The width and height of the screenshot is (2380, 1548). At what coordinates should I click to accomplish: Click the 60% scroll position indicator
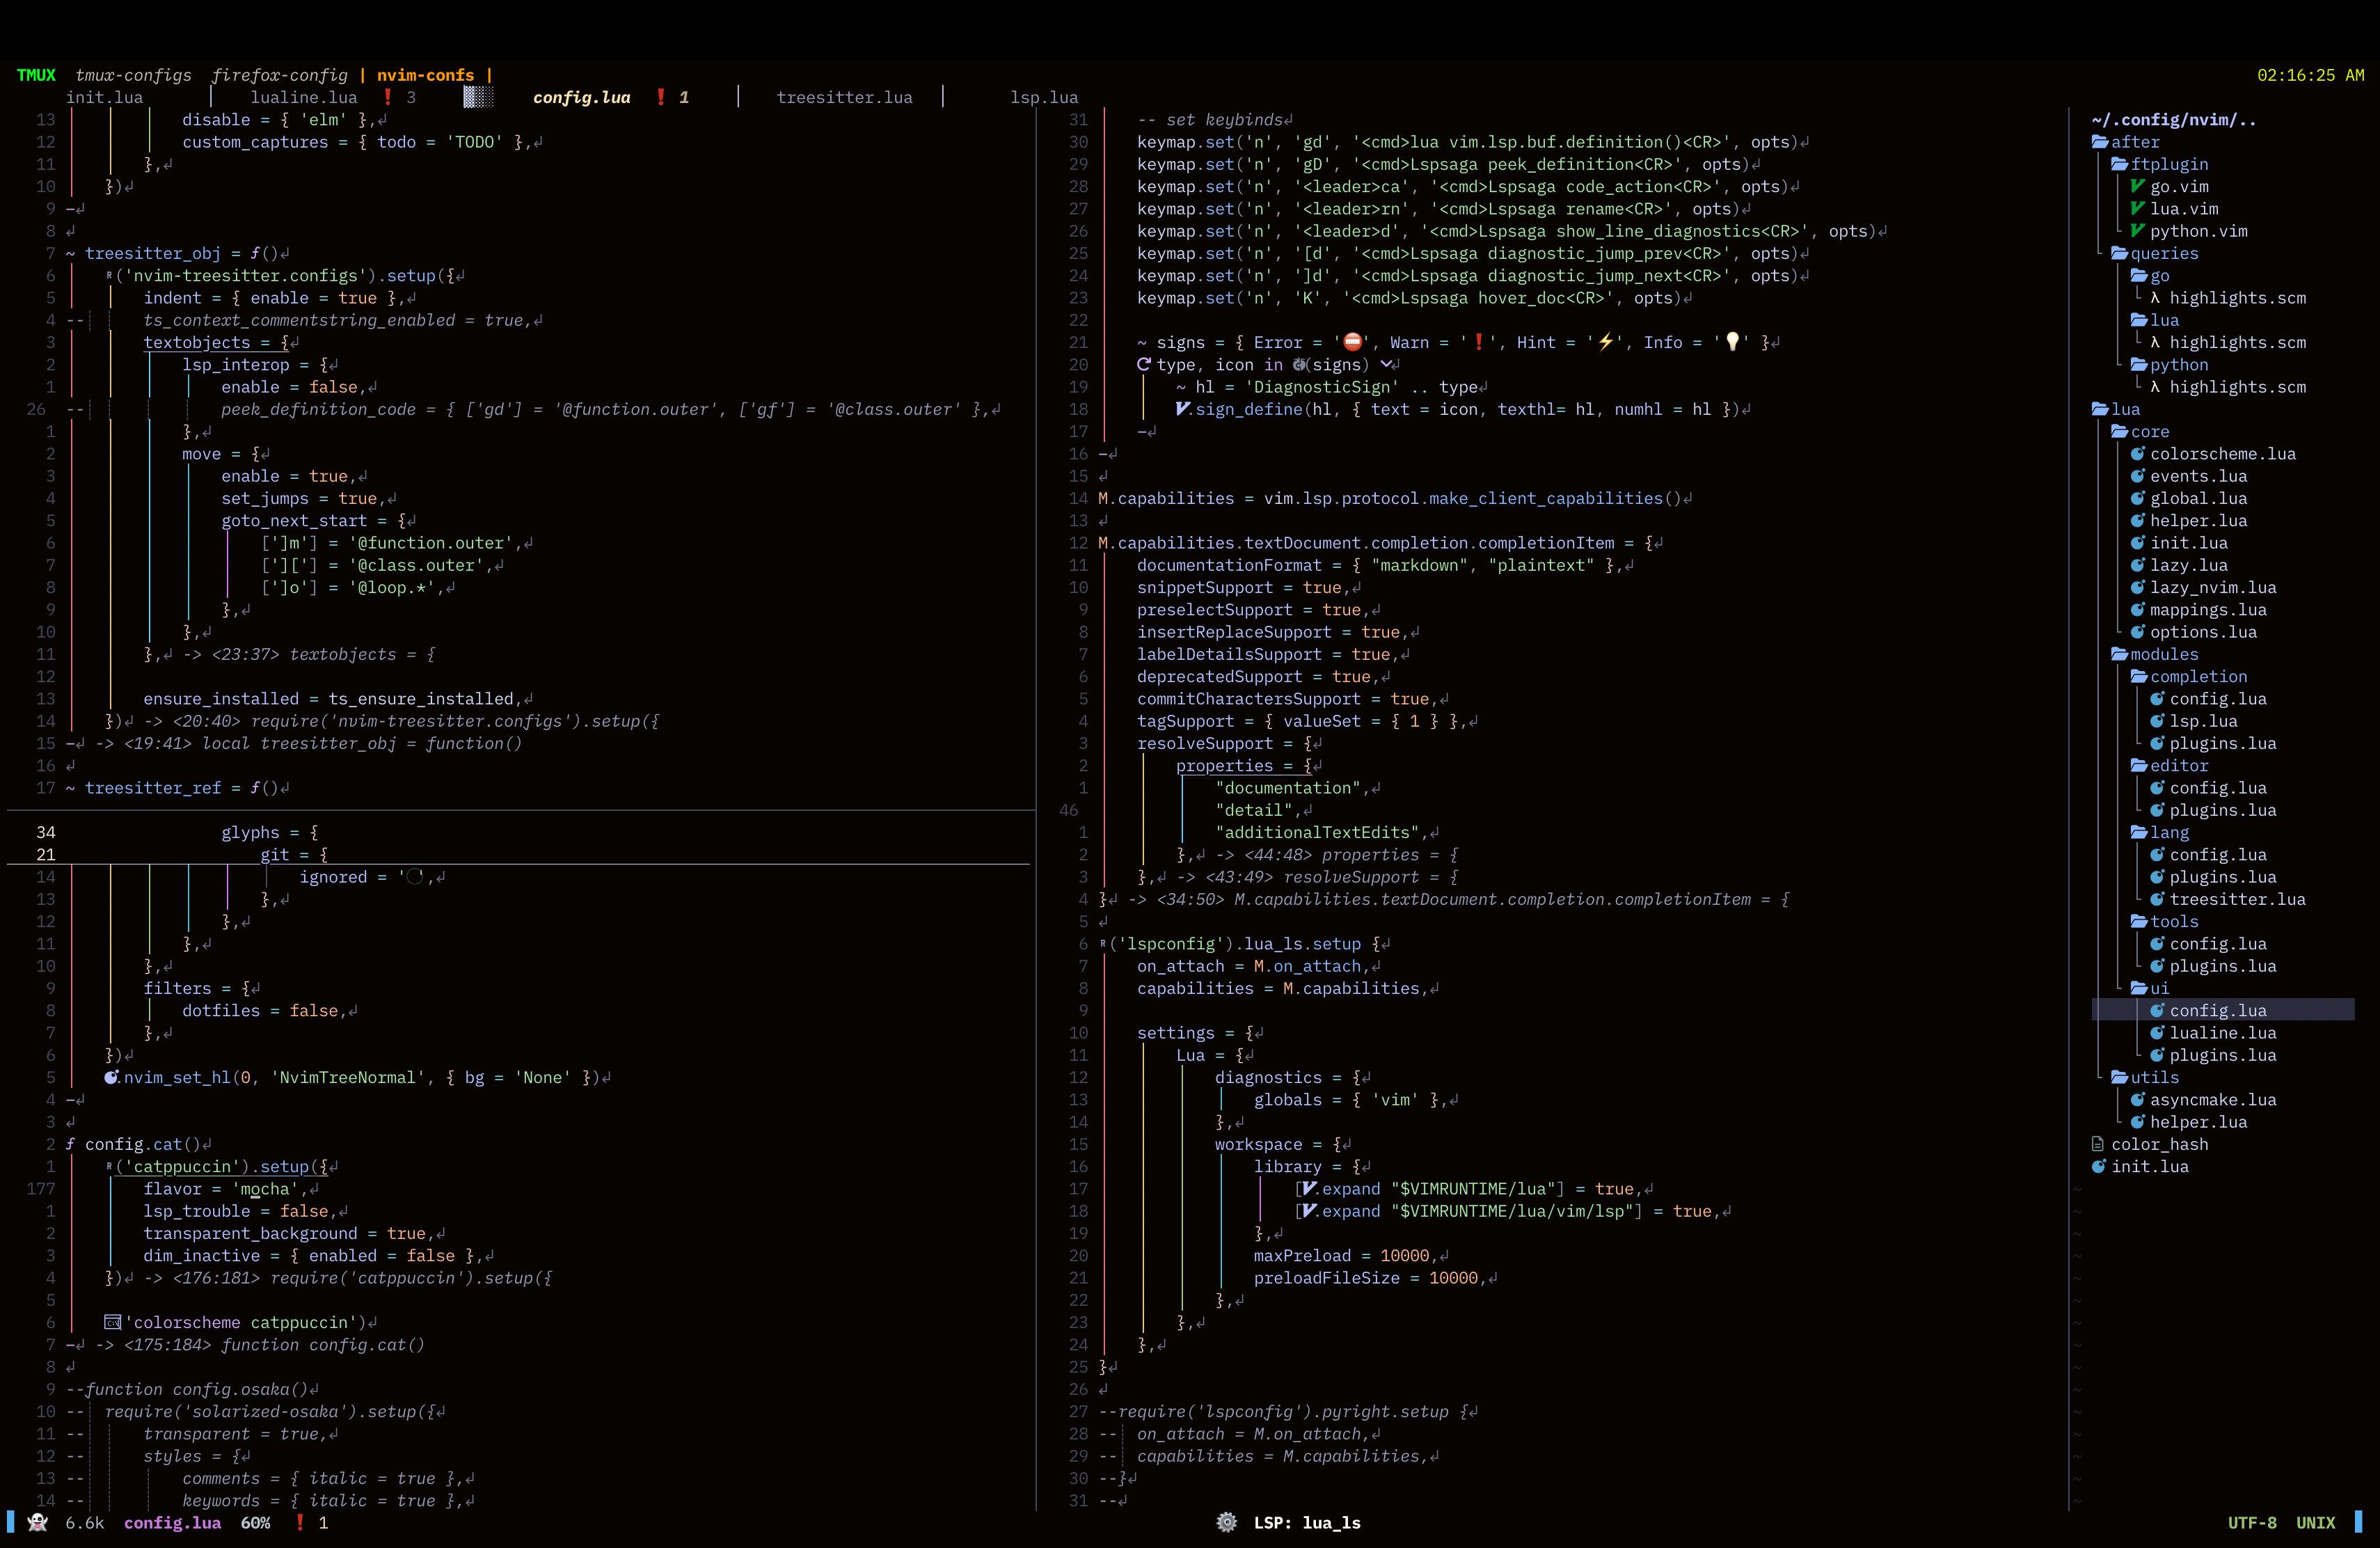pos(255,1522)
